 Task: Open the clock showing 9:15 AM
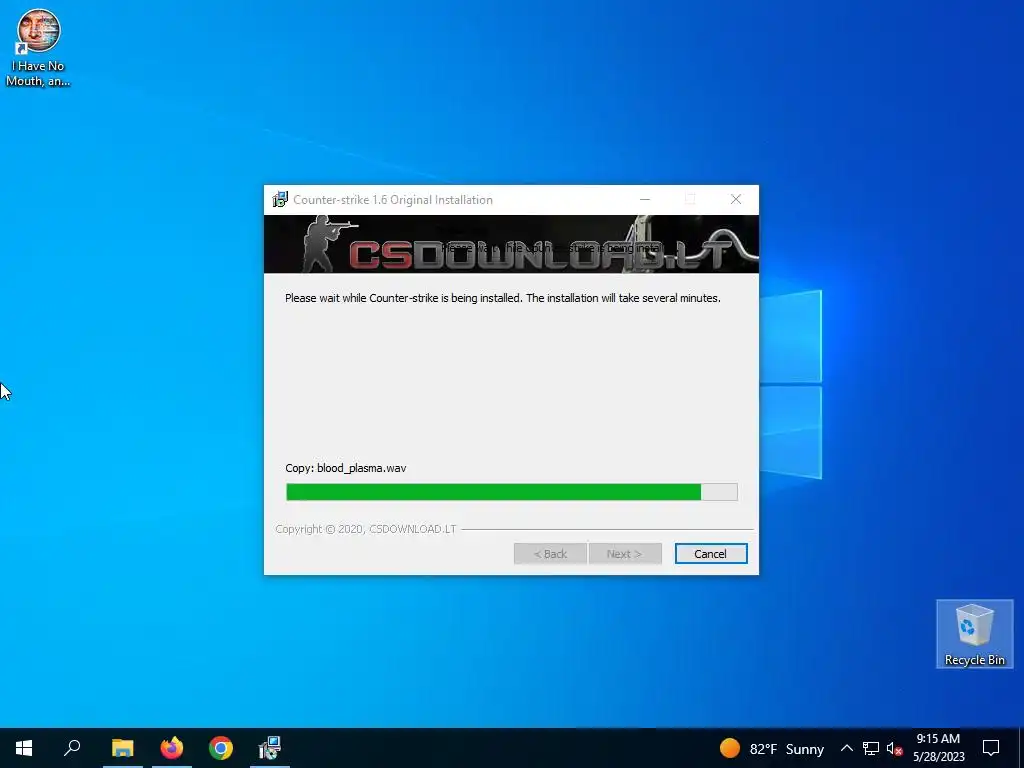click(x=938, y=748)
